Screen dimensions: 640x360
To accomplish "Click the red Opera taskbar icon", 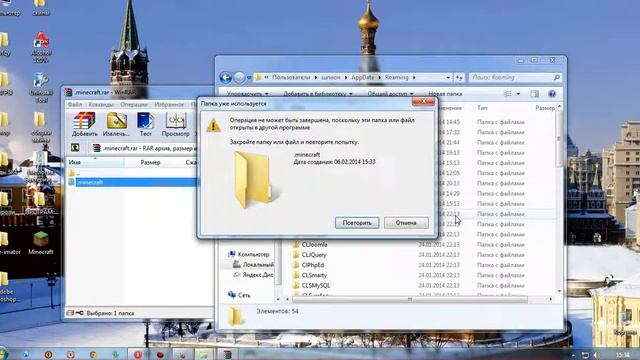I will coord(138,355).
